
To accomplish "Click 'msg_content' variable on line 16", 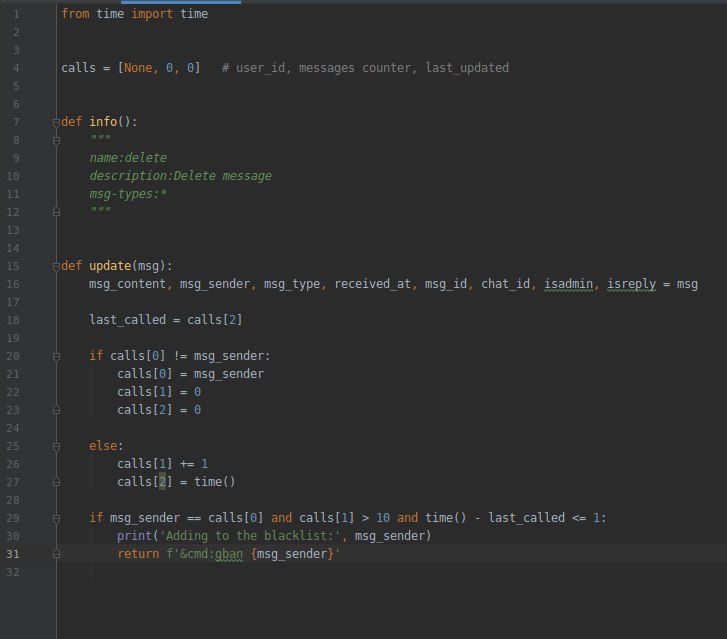I will [x=128, y=284].
